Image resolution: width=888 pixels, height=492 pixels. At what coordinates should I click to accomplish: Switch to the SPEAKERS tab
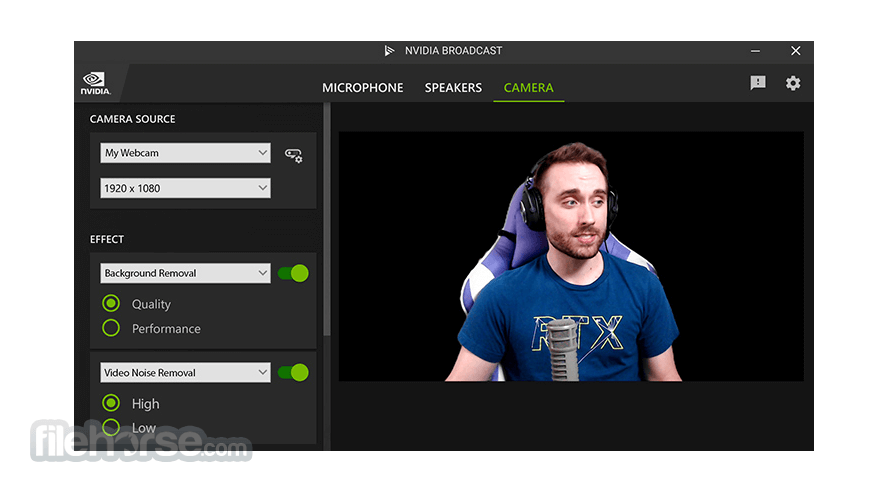click(x=453, y=88)
